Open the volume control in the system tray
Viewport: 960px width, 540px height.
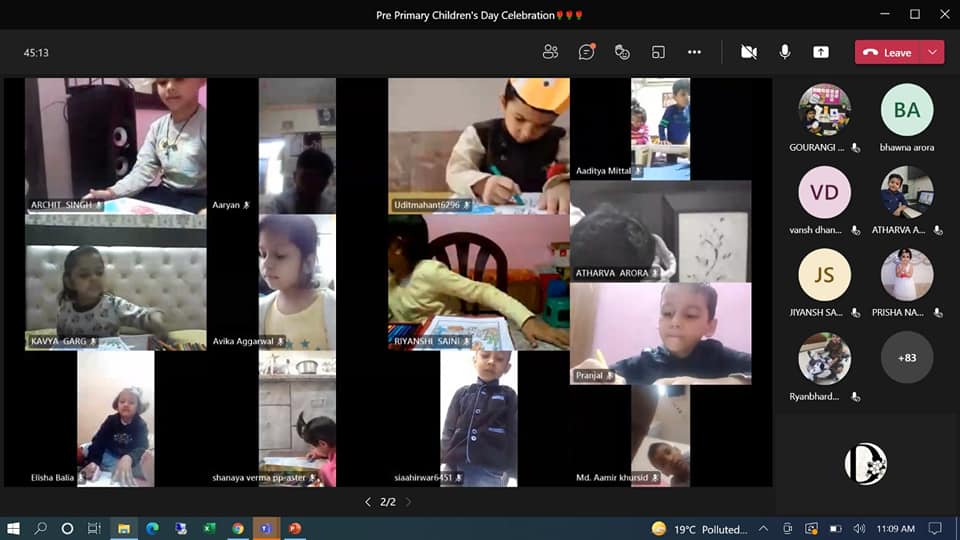coord(860,528)
